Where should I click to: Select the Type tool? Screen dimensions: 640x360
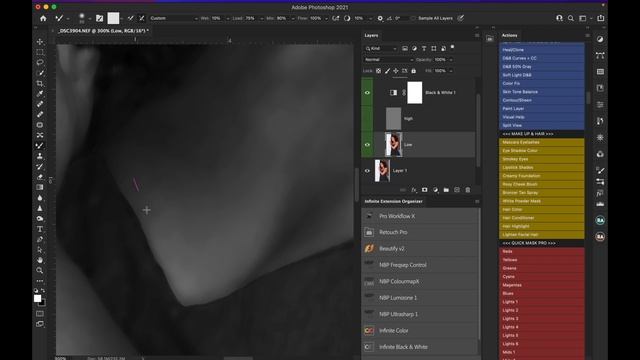40,229
